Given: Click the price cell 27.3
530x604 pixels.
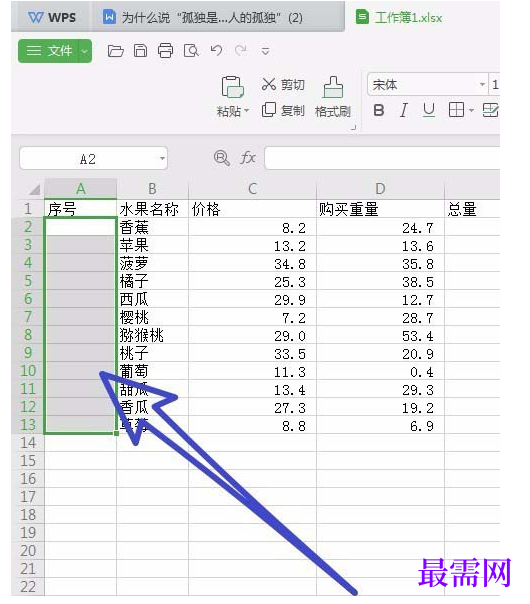Looking at the screenshot, I should pos(252,407).
